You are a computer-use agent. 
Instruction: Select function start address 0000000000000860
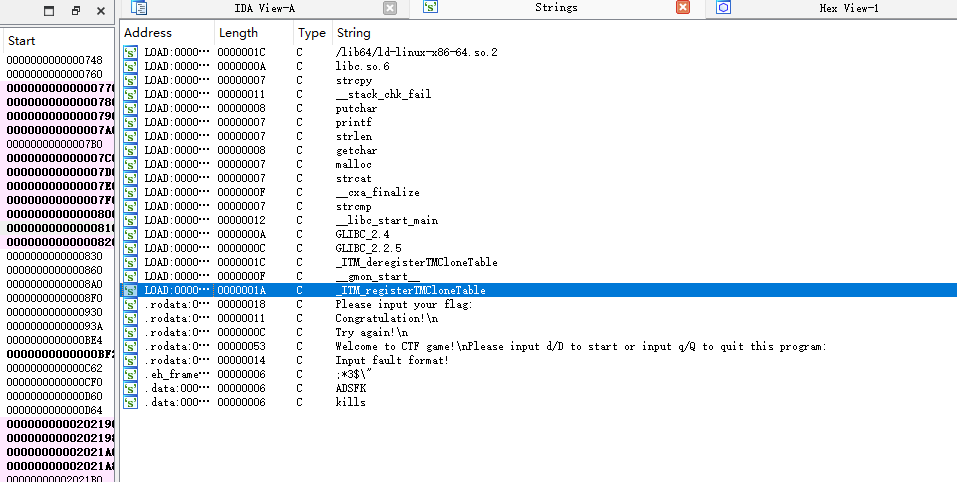pyautogui.click(x=54, y=270)
